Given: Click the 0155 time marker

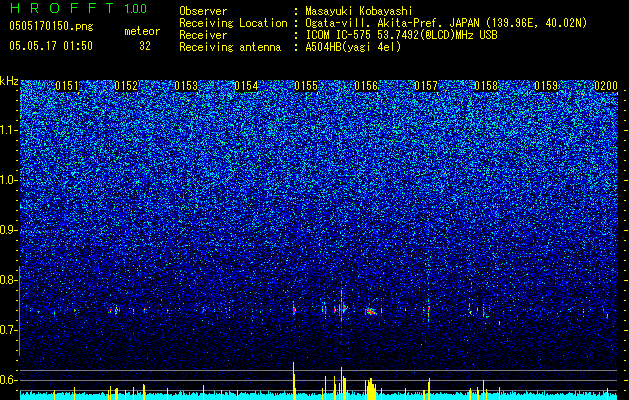Looking at the screenshot, I should coord(306,86).
